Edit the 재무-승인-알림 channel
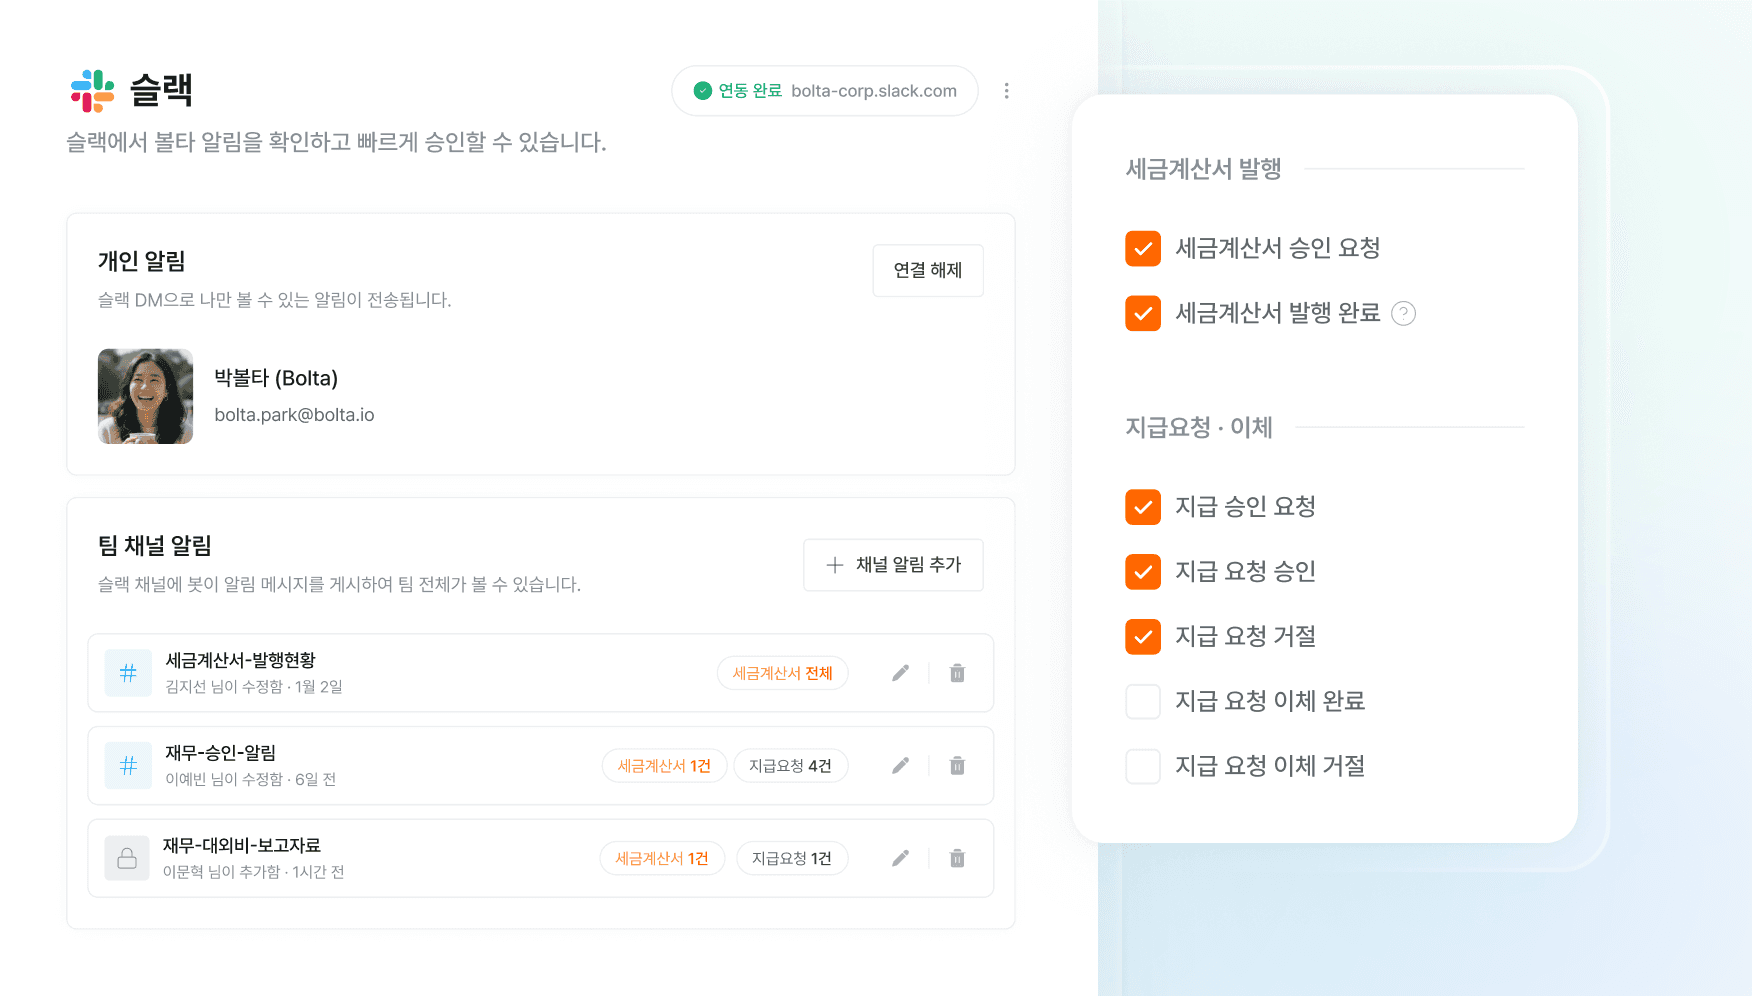This screenshot has width=1752, height=996. pyautogui.click(x=901, y=766)
